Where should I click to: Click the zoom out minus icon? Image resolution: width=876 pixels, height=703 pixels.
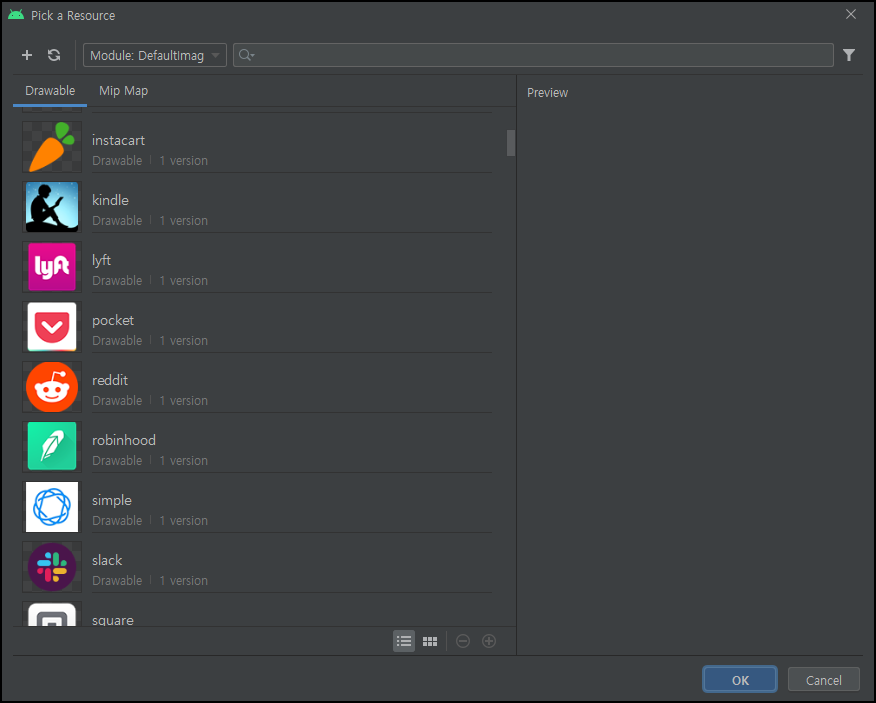coord(463,641)
